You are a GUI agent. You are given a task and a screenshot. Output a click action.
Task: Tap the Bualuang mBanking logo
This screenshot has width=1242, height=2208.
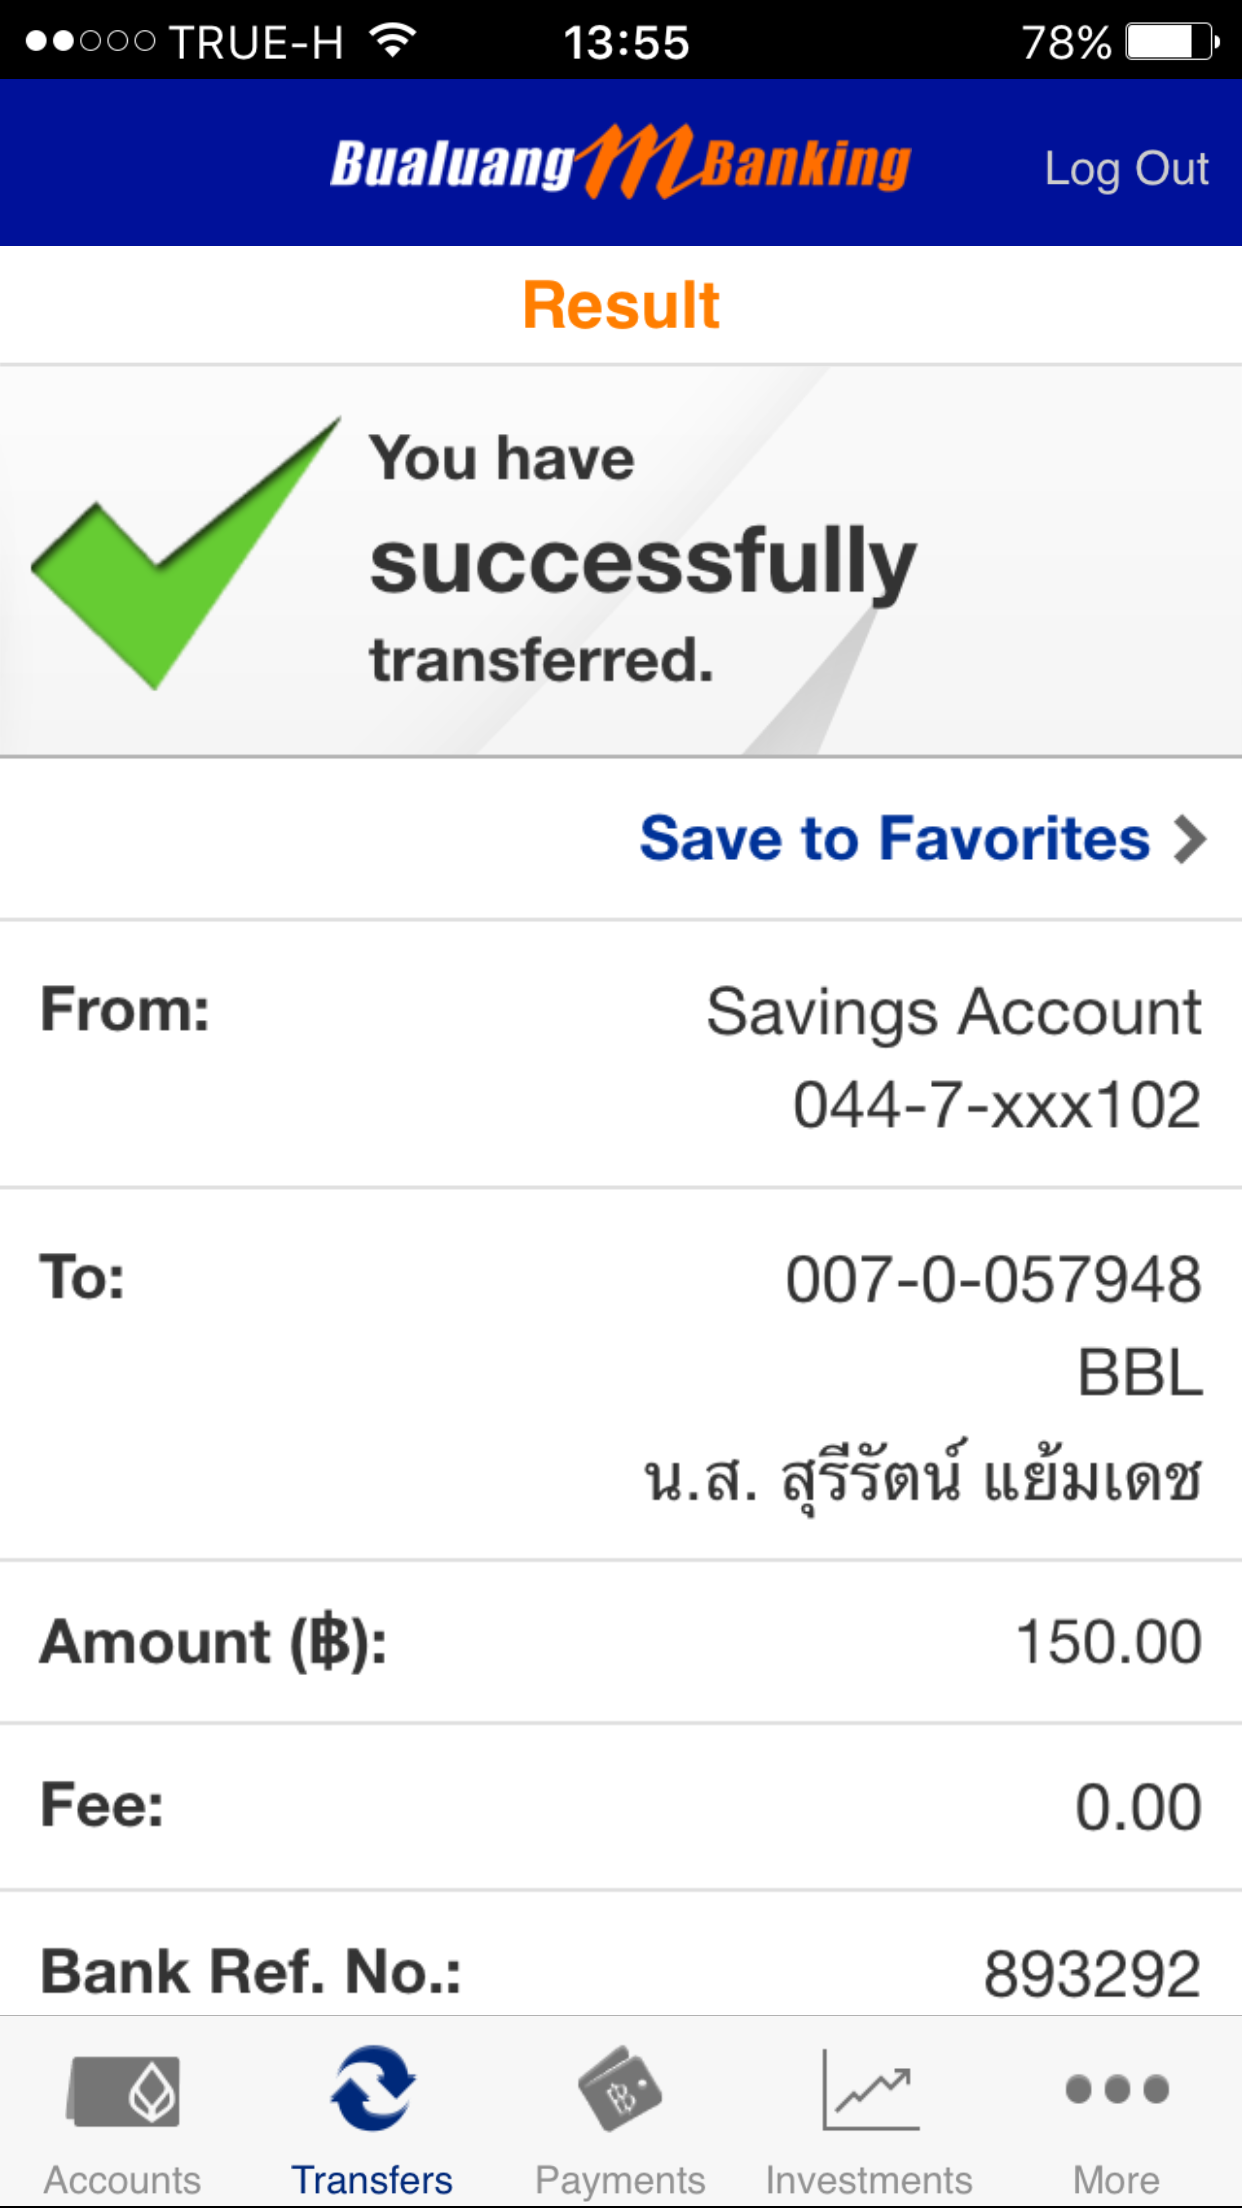[x=620, y=163]
